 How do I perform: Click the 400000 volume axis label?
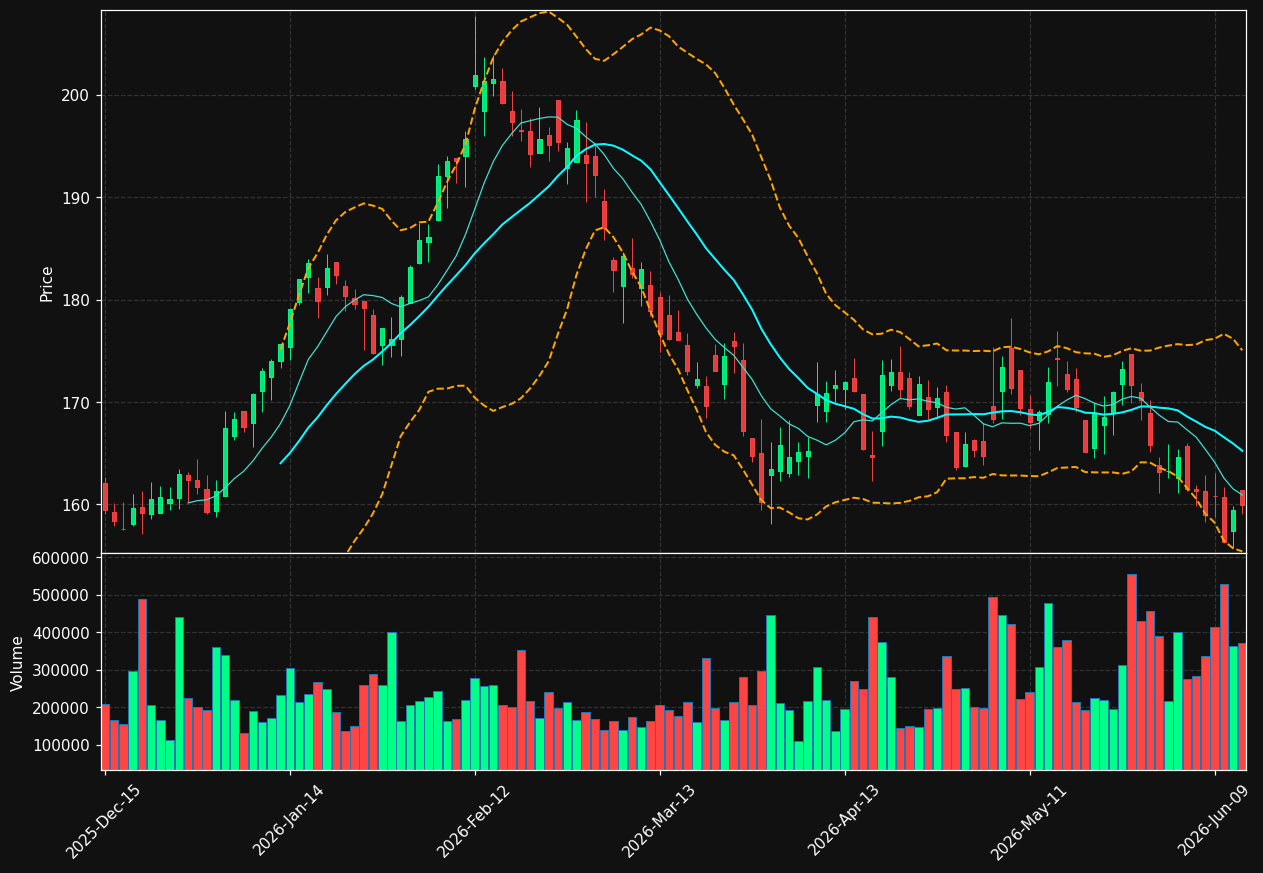(62, 633)
